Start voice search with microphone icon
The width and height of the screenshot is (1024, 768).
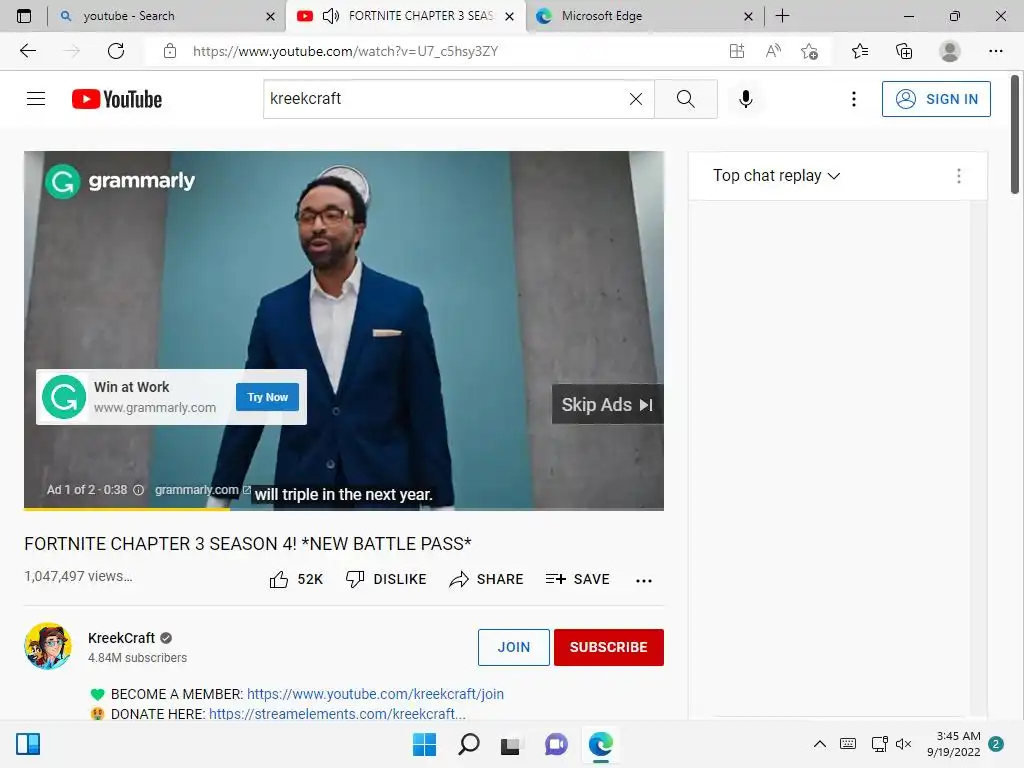click(x=746, y=99)
